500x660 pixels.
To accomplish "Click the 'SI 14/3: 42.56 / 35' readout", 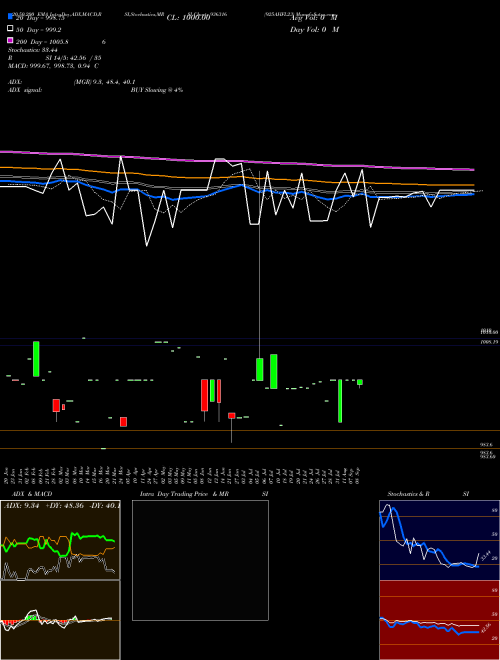I will coord(73,58).
